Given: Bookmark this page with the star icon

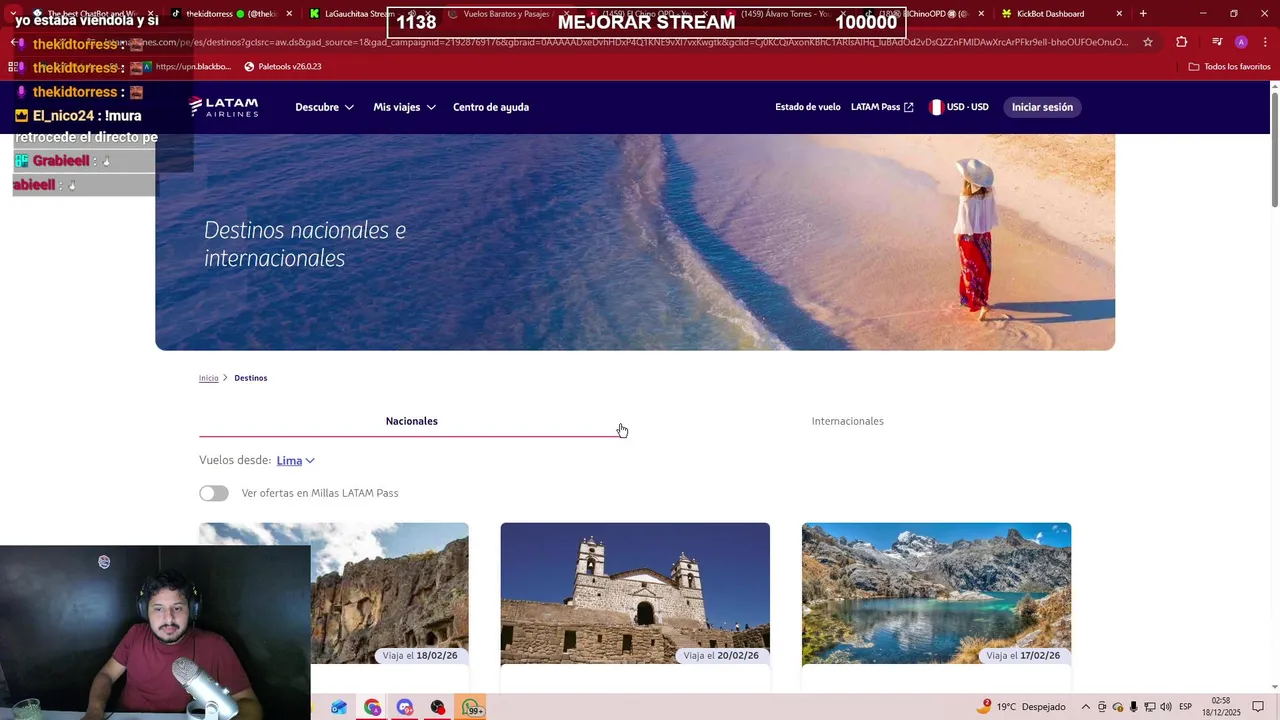Looking at the screenshot, I should click(x=1148, y=42).
